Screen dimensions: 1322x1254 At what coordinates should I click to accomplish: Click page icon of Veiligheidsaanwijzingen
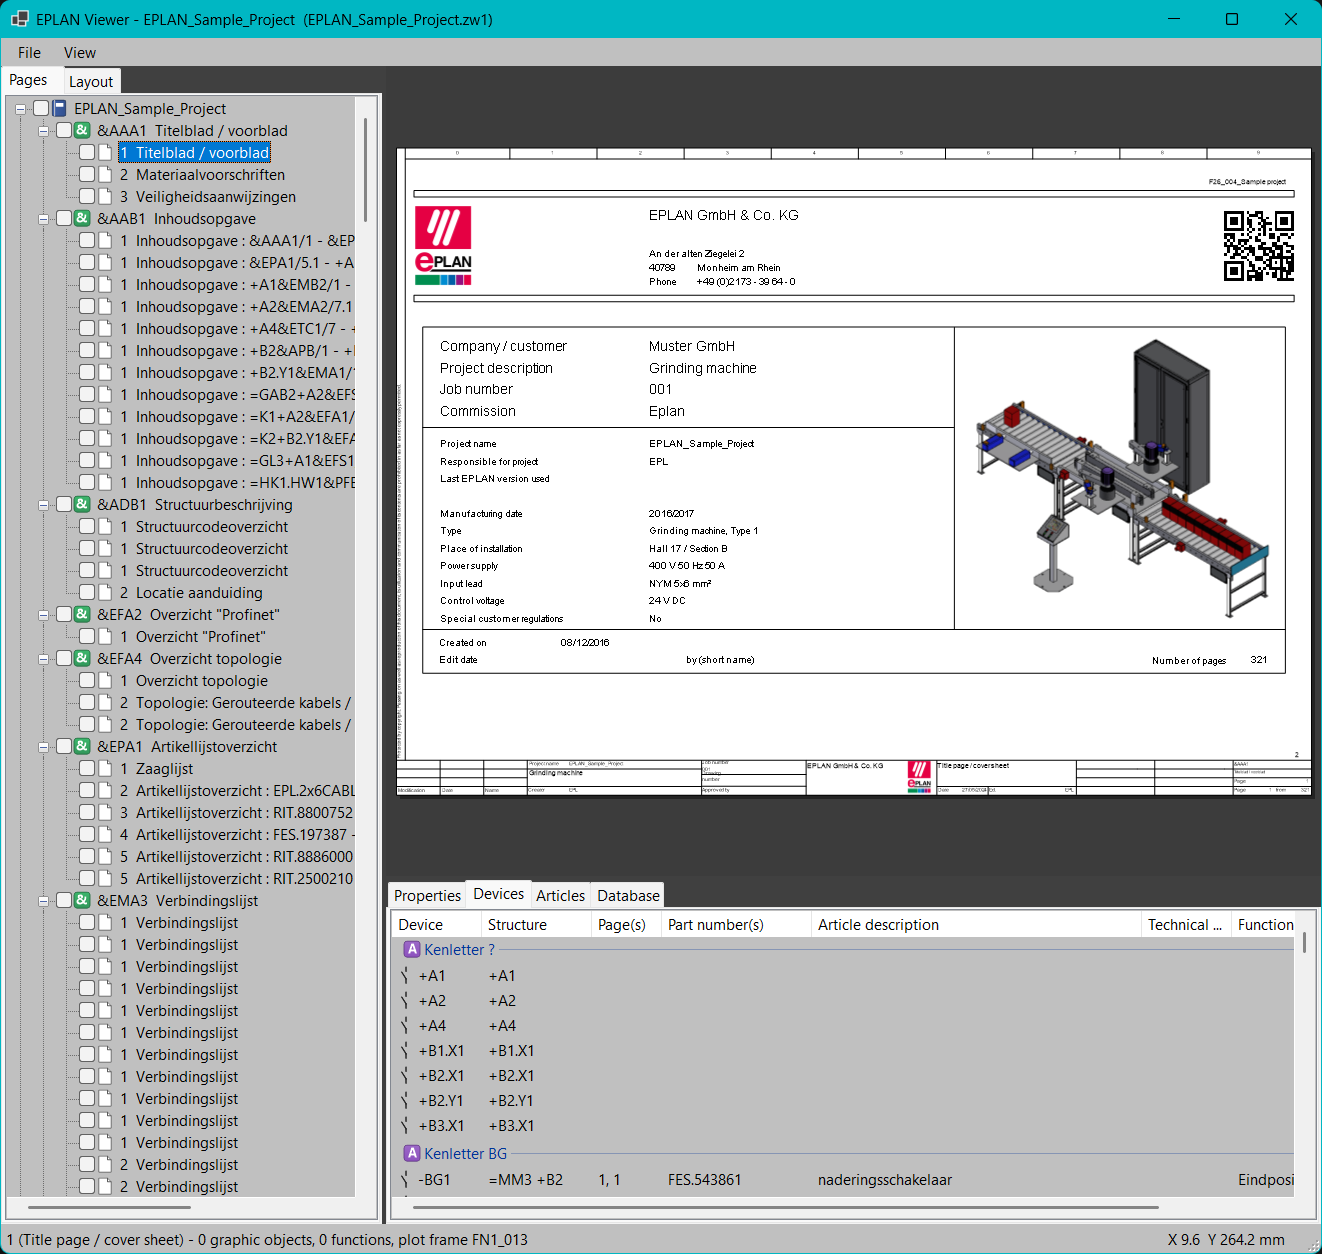tap(105, 196)
